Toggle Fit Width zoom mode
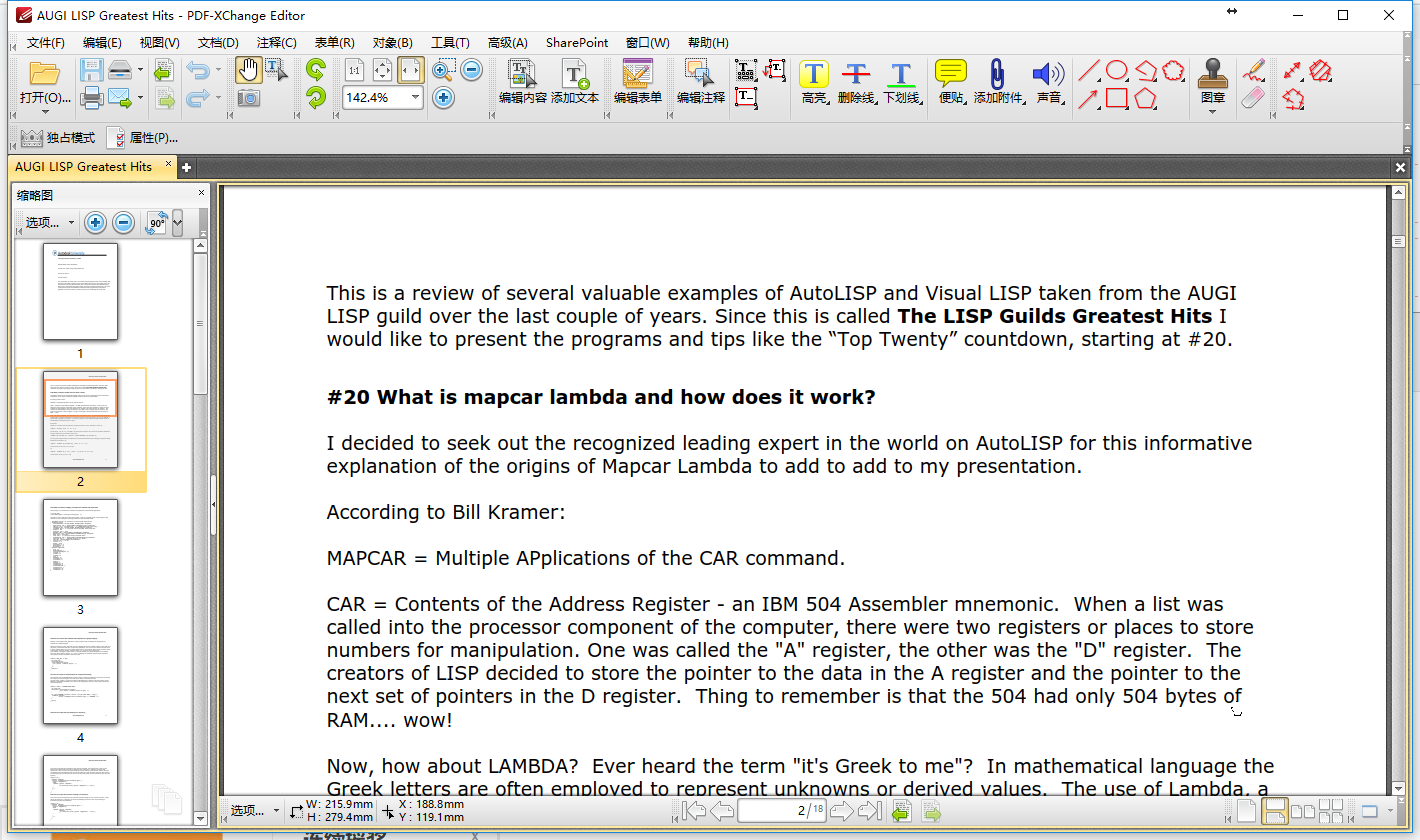 click(411, 70)
